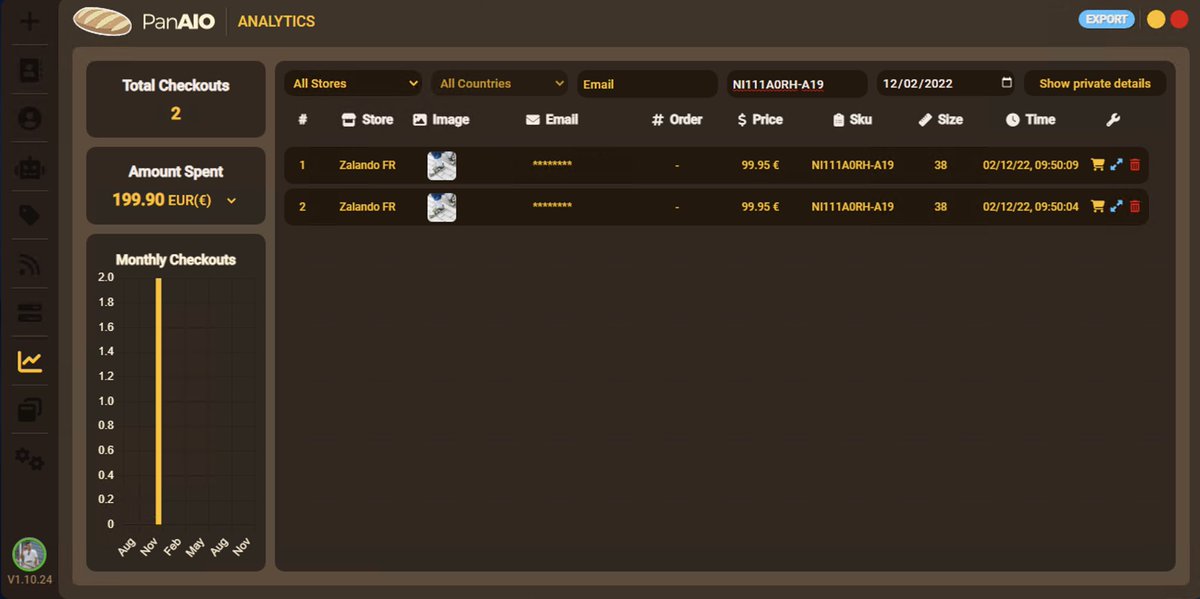Click the yellow minimize circle button

(x=1156, y=19)
